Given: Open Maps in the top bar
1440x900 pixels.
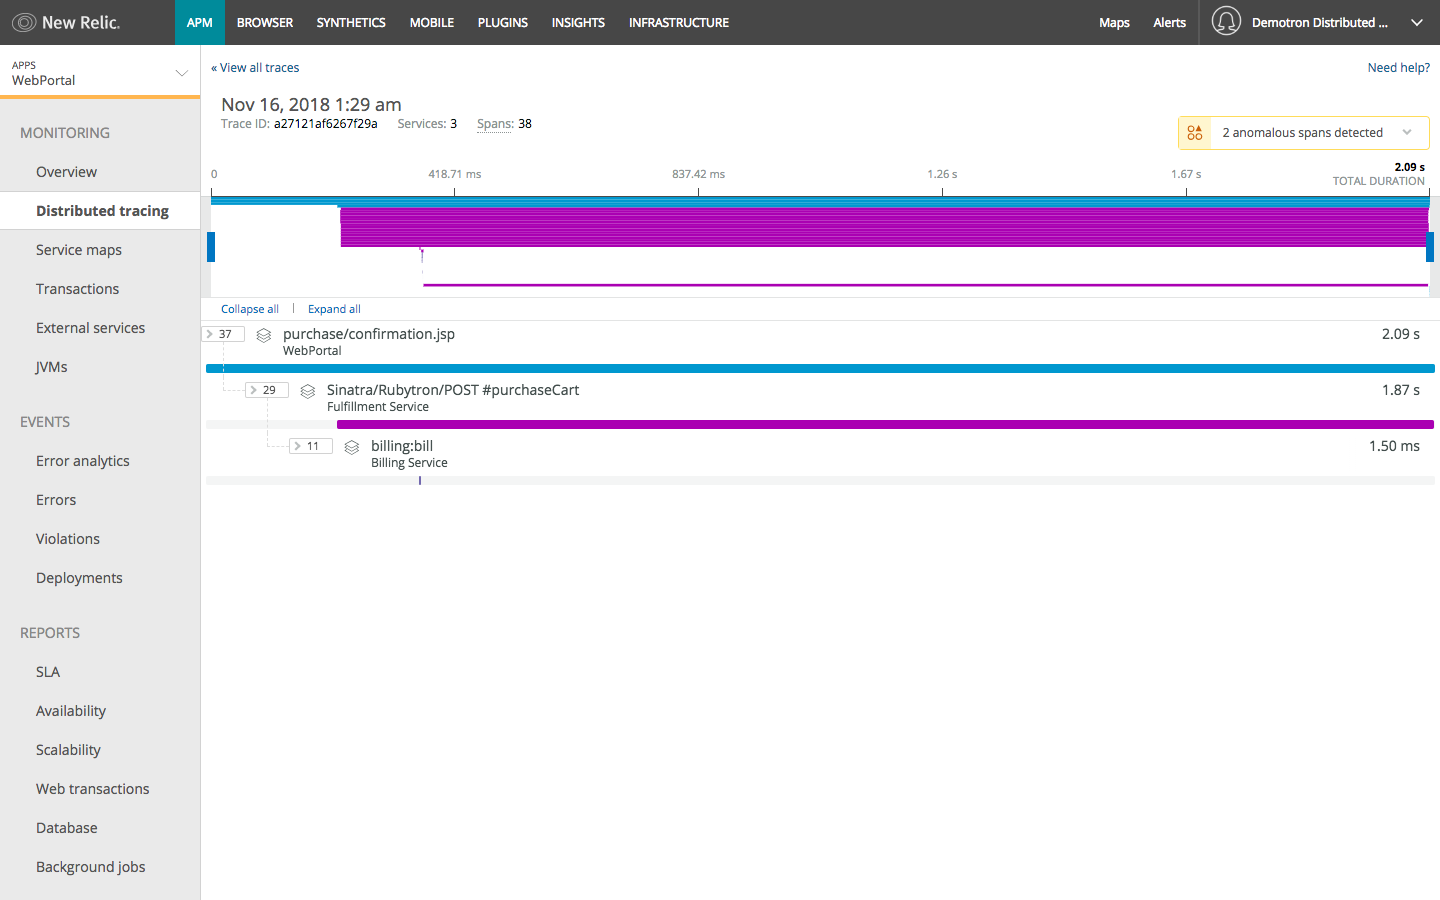Looking at the screenshot, I should coord(1114,22).
